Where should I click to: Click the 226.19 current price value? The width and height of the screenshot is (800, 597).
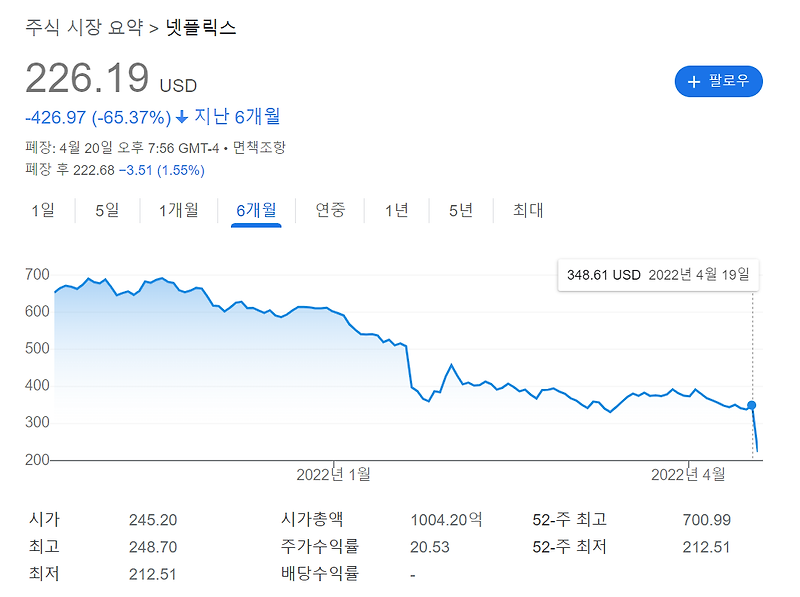pyautogui.click(x=87, y=78)
